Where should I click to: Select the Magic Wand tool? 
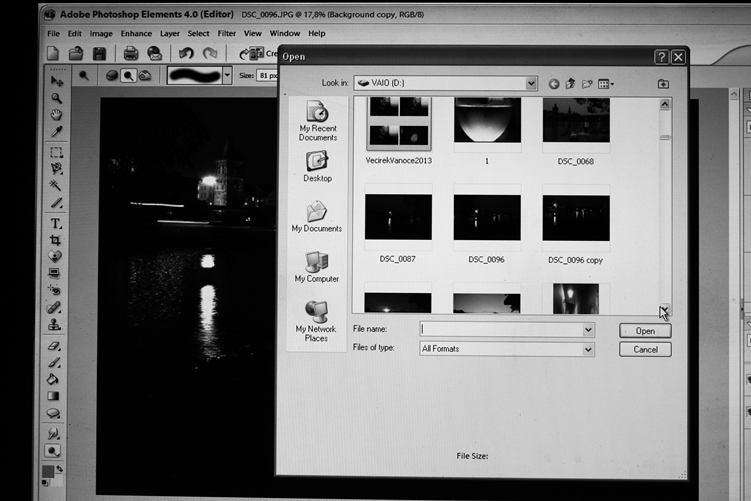coord(57,185)
